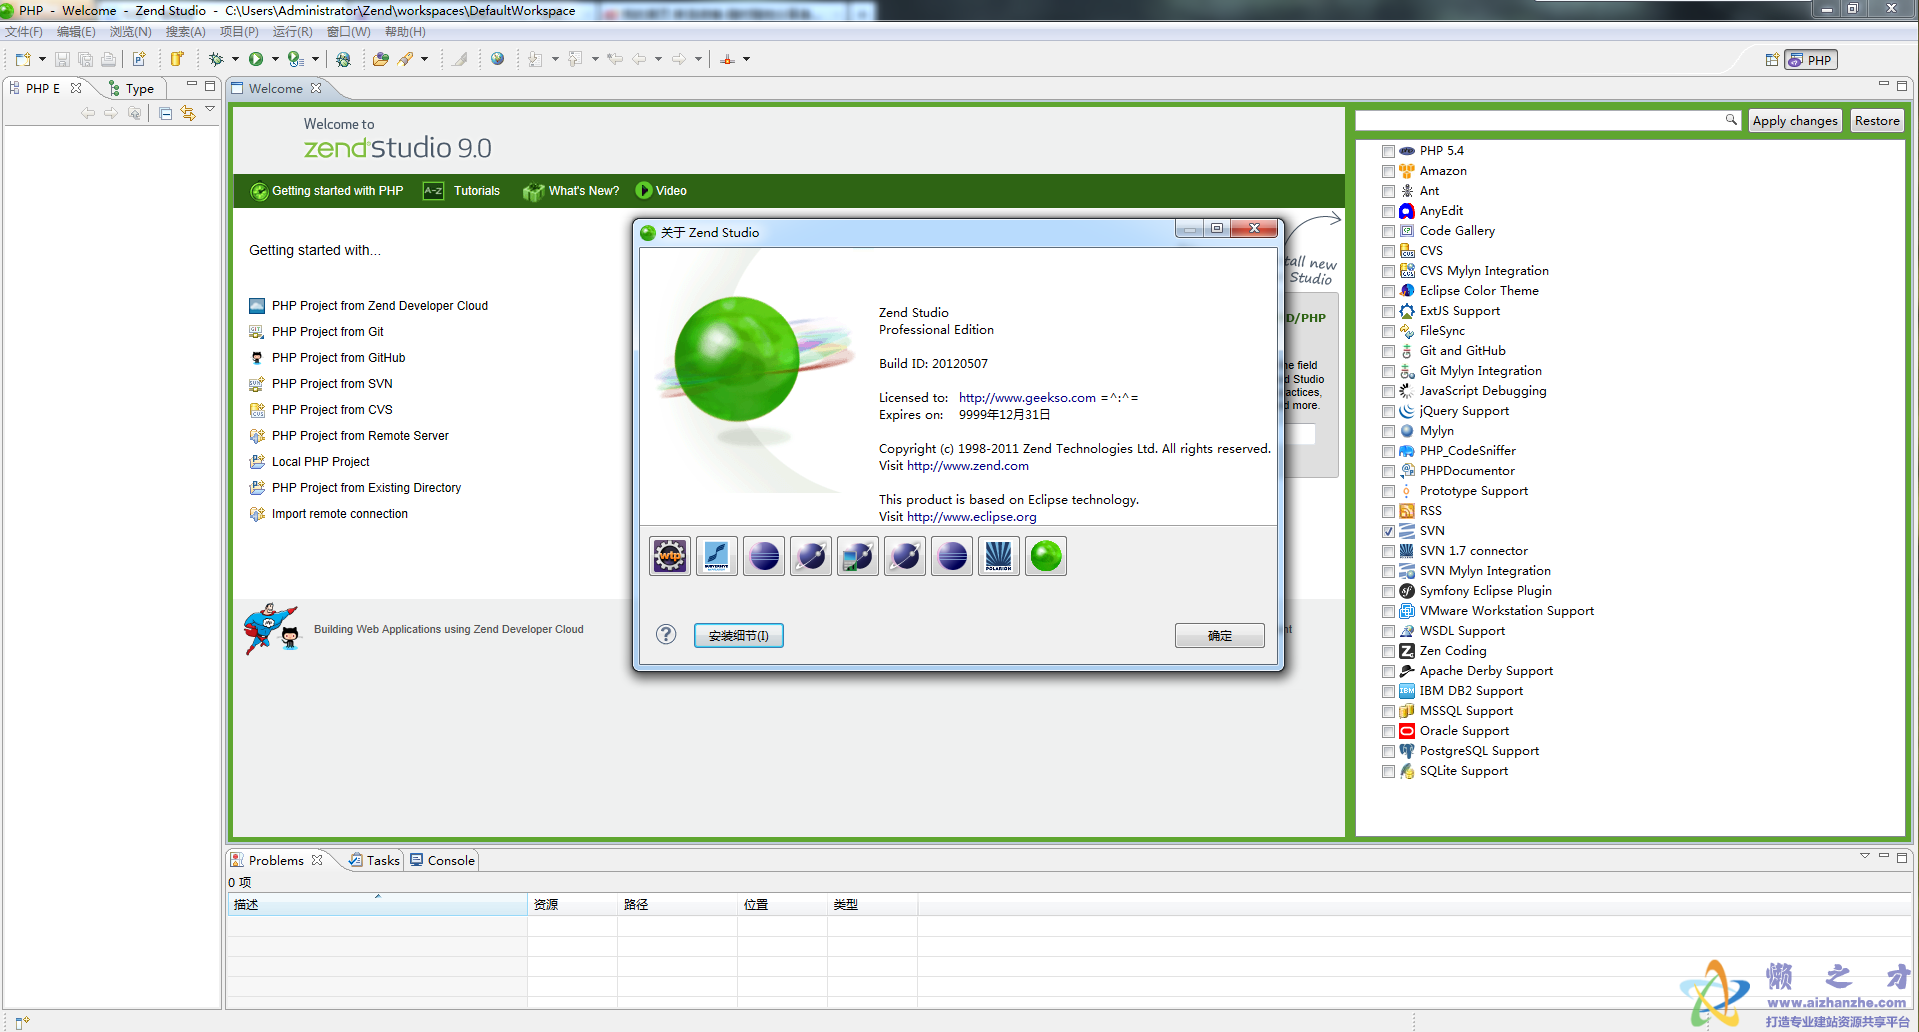Screen dimensions: 1919x1032
Task: Toggle the SQLite Support checkbox
Action: coord(1388,771)
